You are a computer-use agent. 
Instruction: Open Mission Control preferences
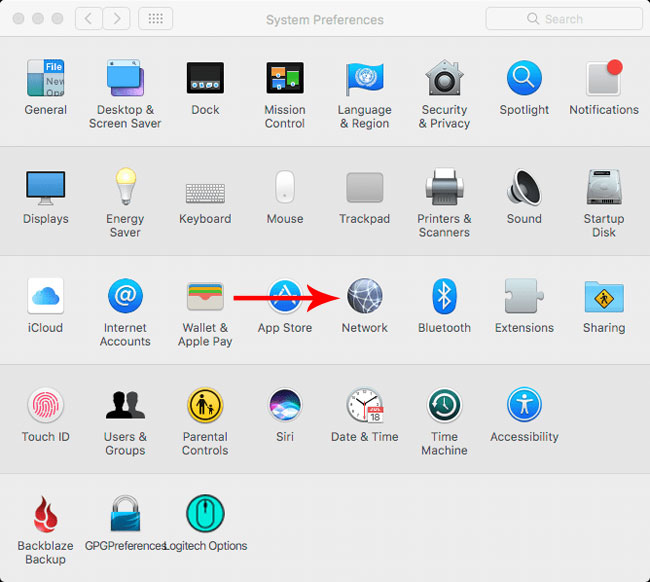[x=285, y=79]
